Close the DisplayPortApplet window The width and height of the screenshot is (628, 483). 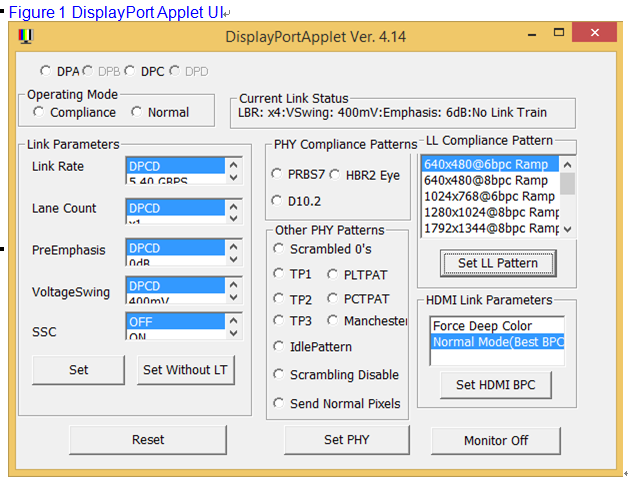[594, 32]
